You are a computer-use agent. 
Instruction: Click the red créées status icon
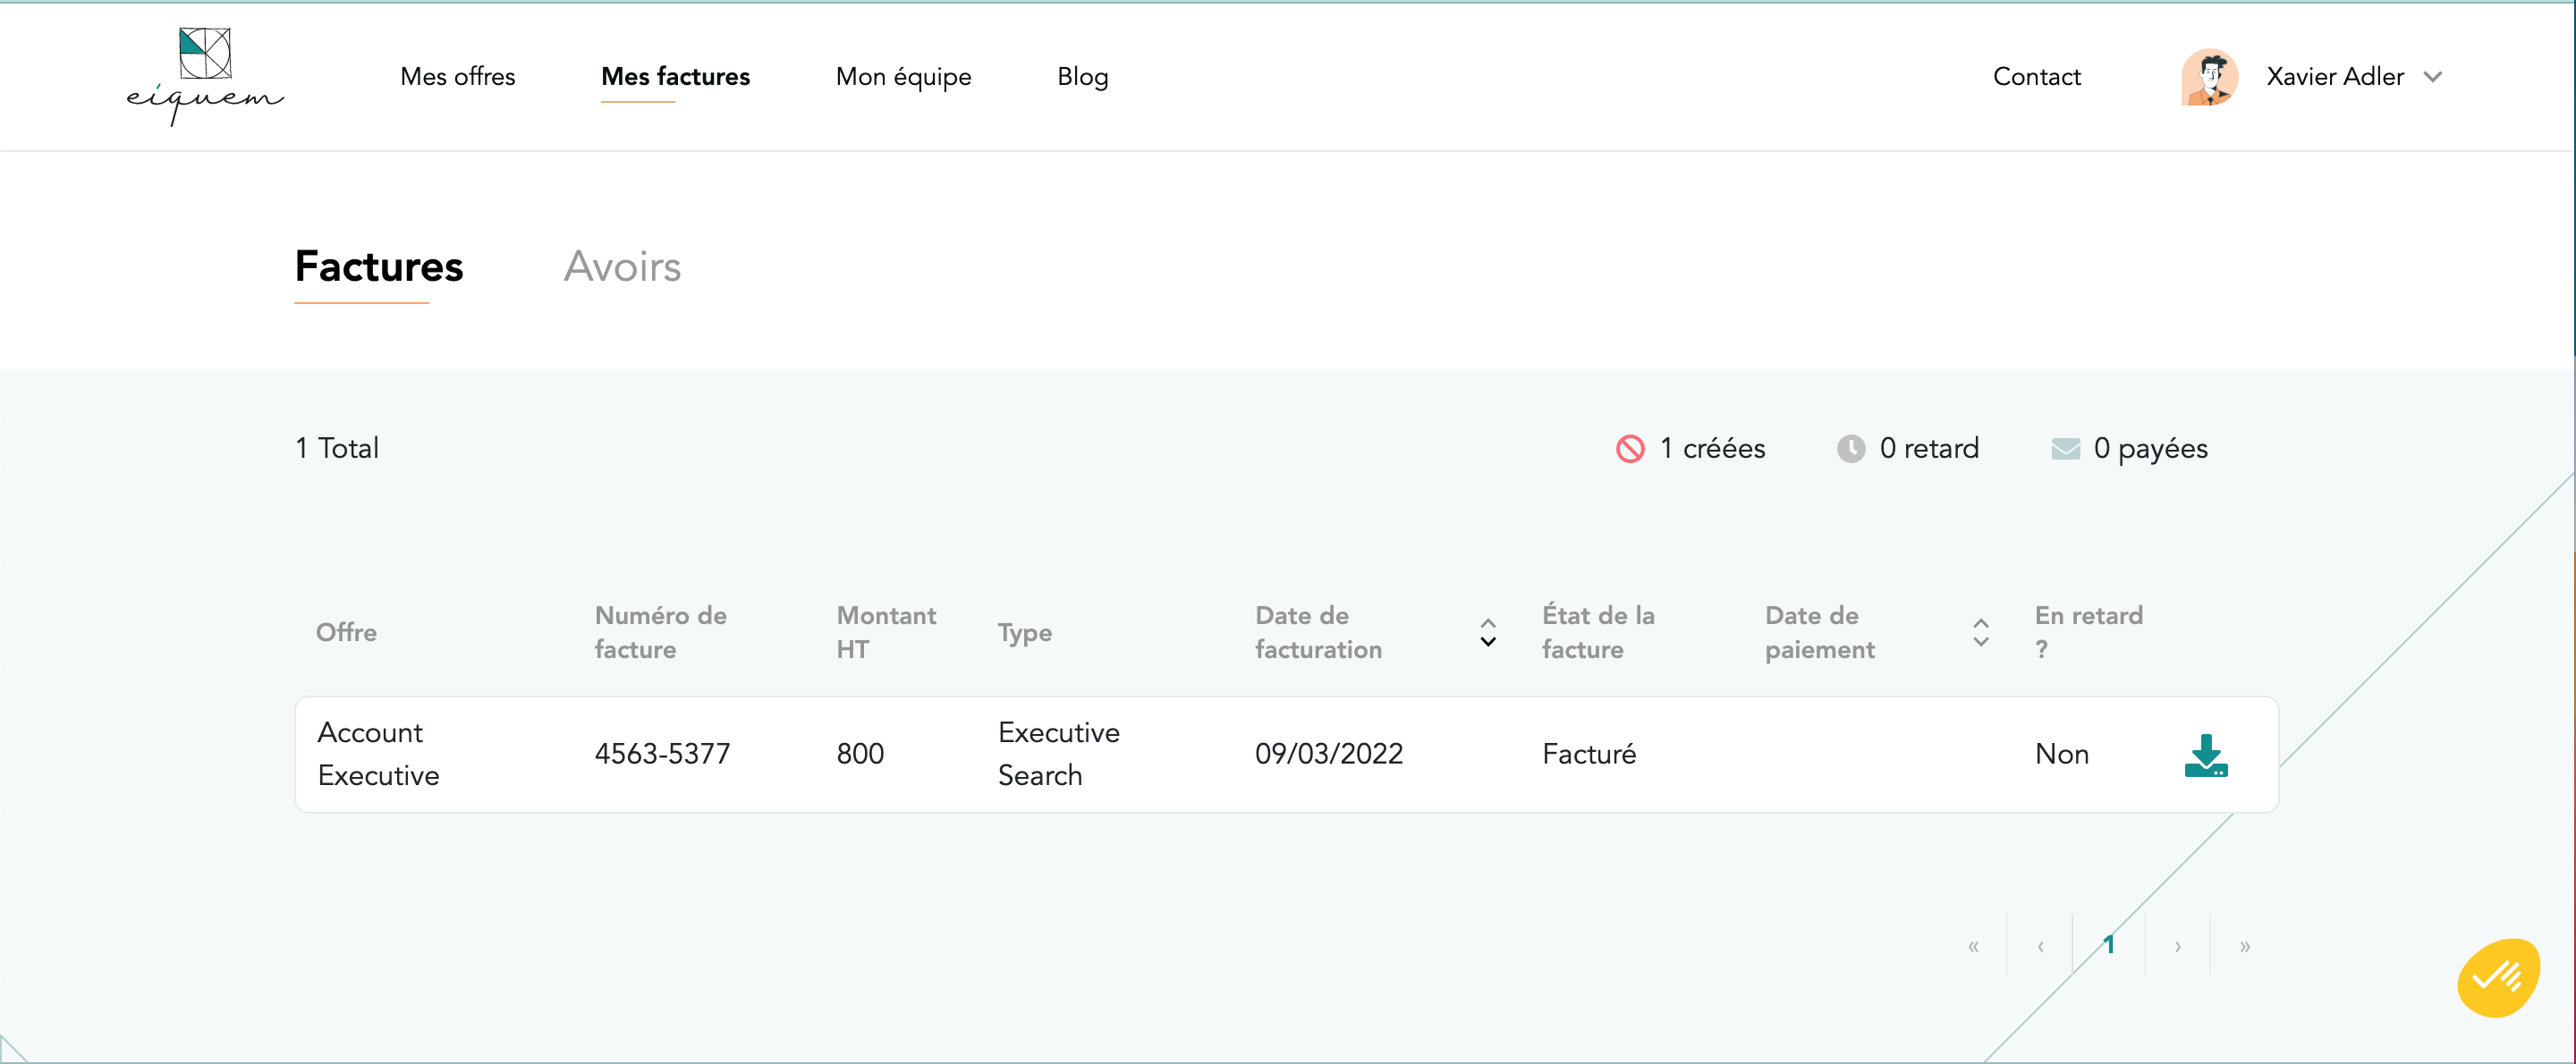coord(1630,448)
